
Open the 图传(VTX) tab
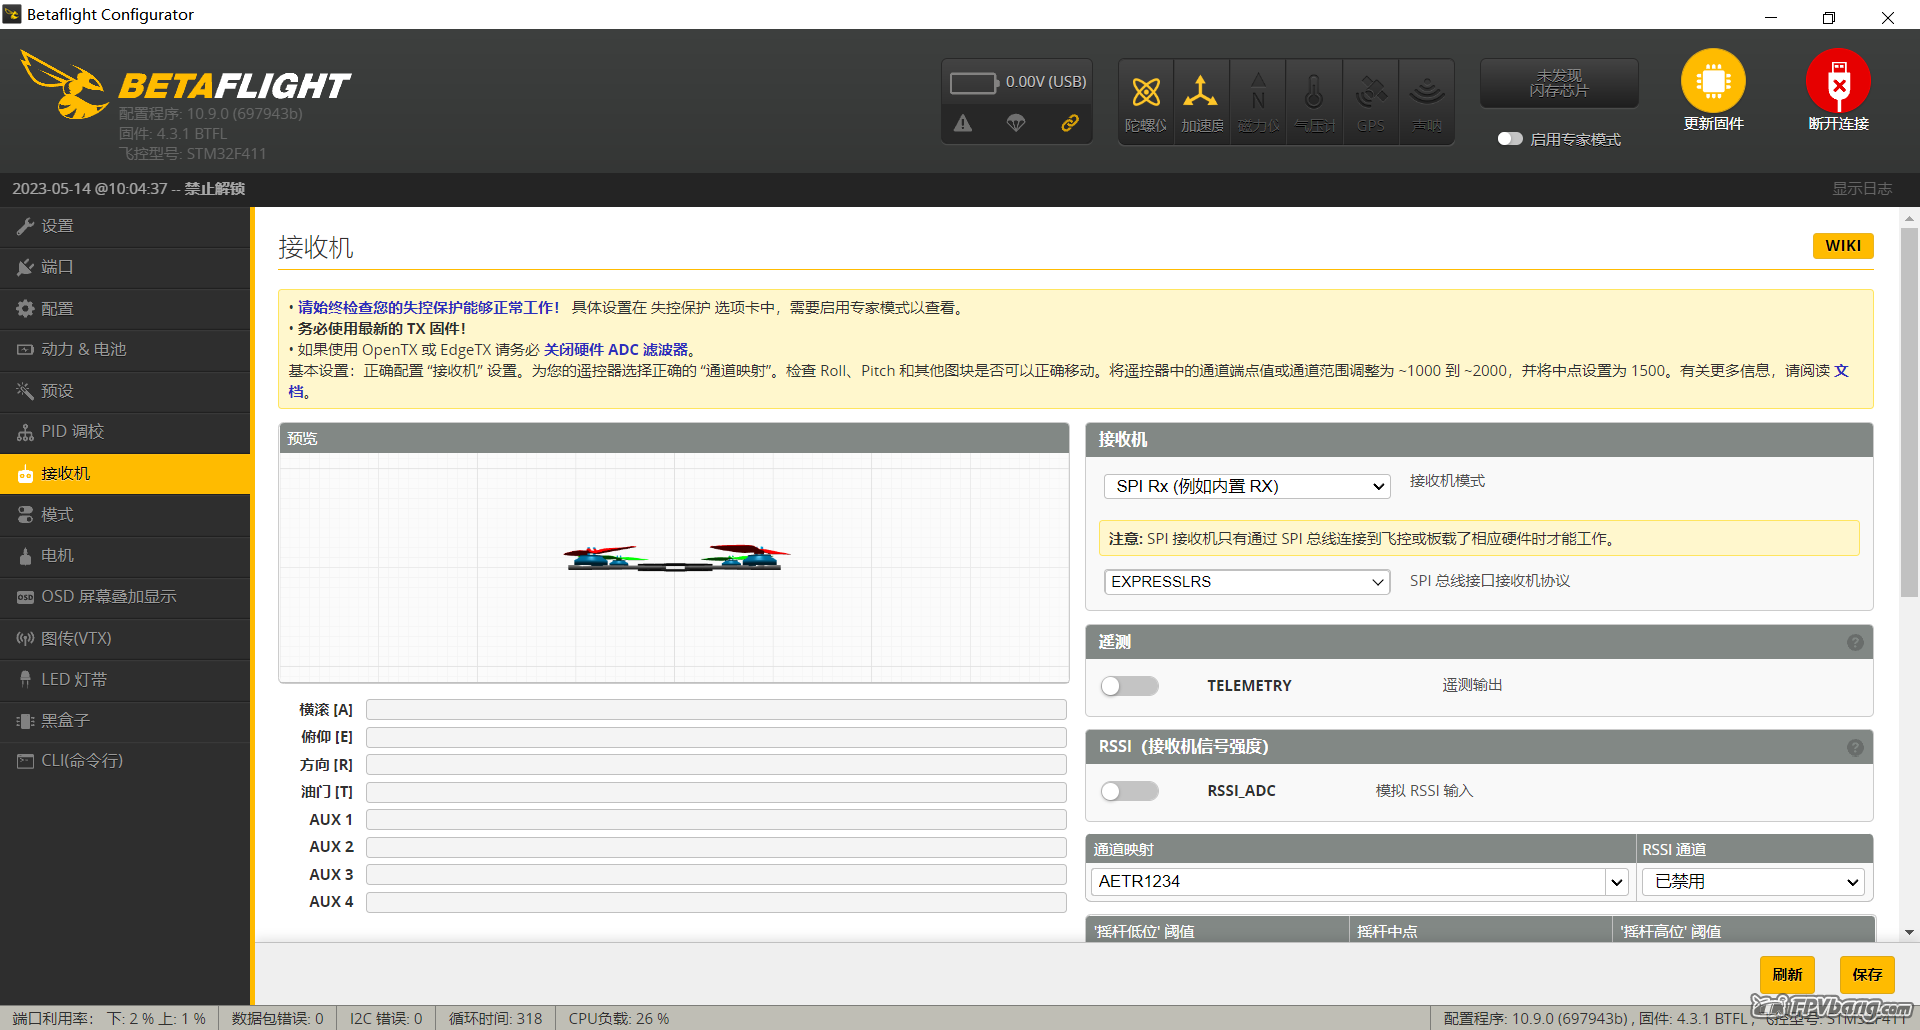125,638
